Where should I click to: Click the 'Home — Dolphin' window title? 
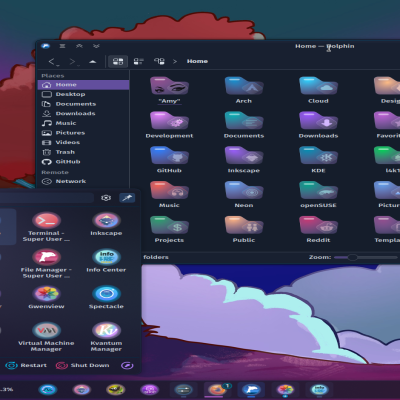click(325, 46)
